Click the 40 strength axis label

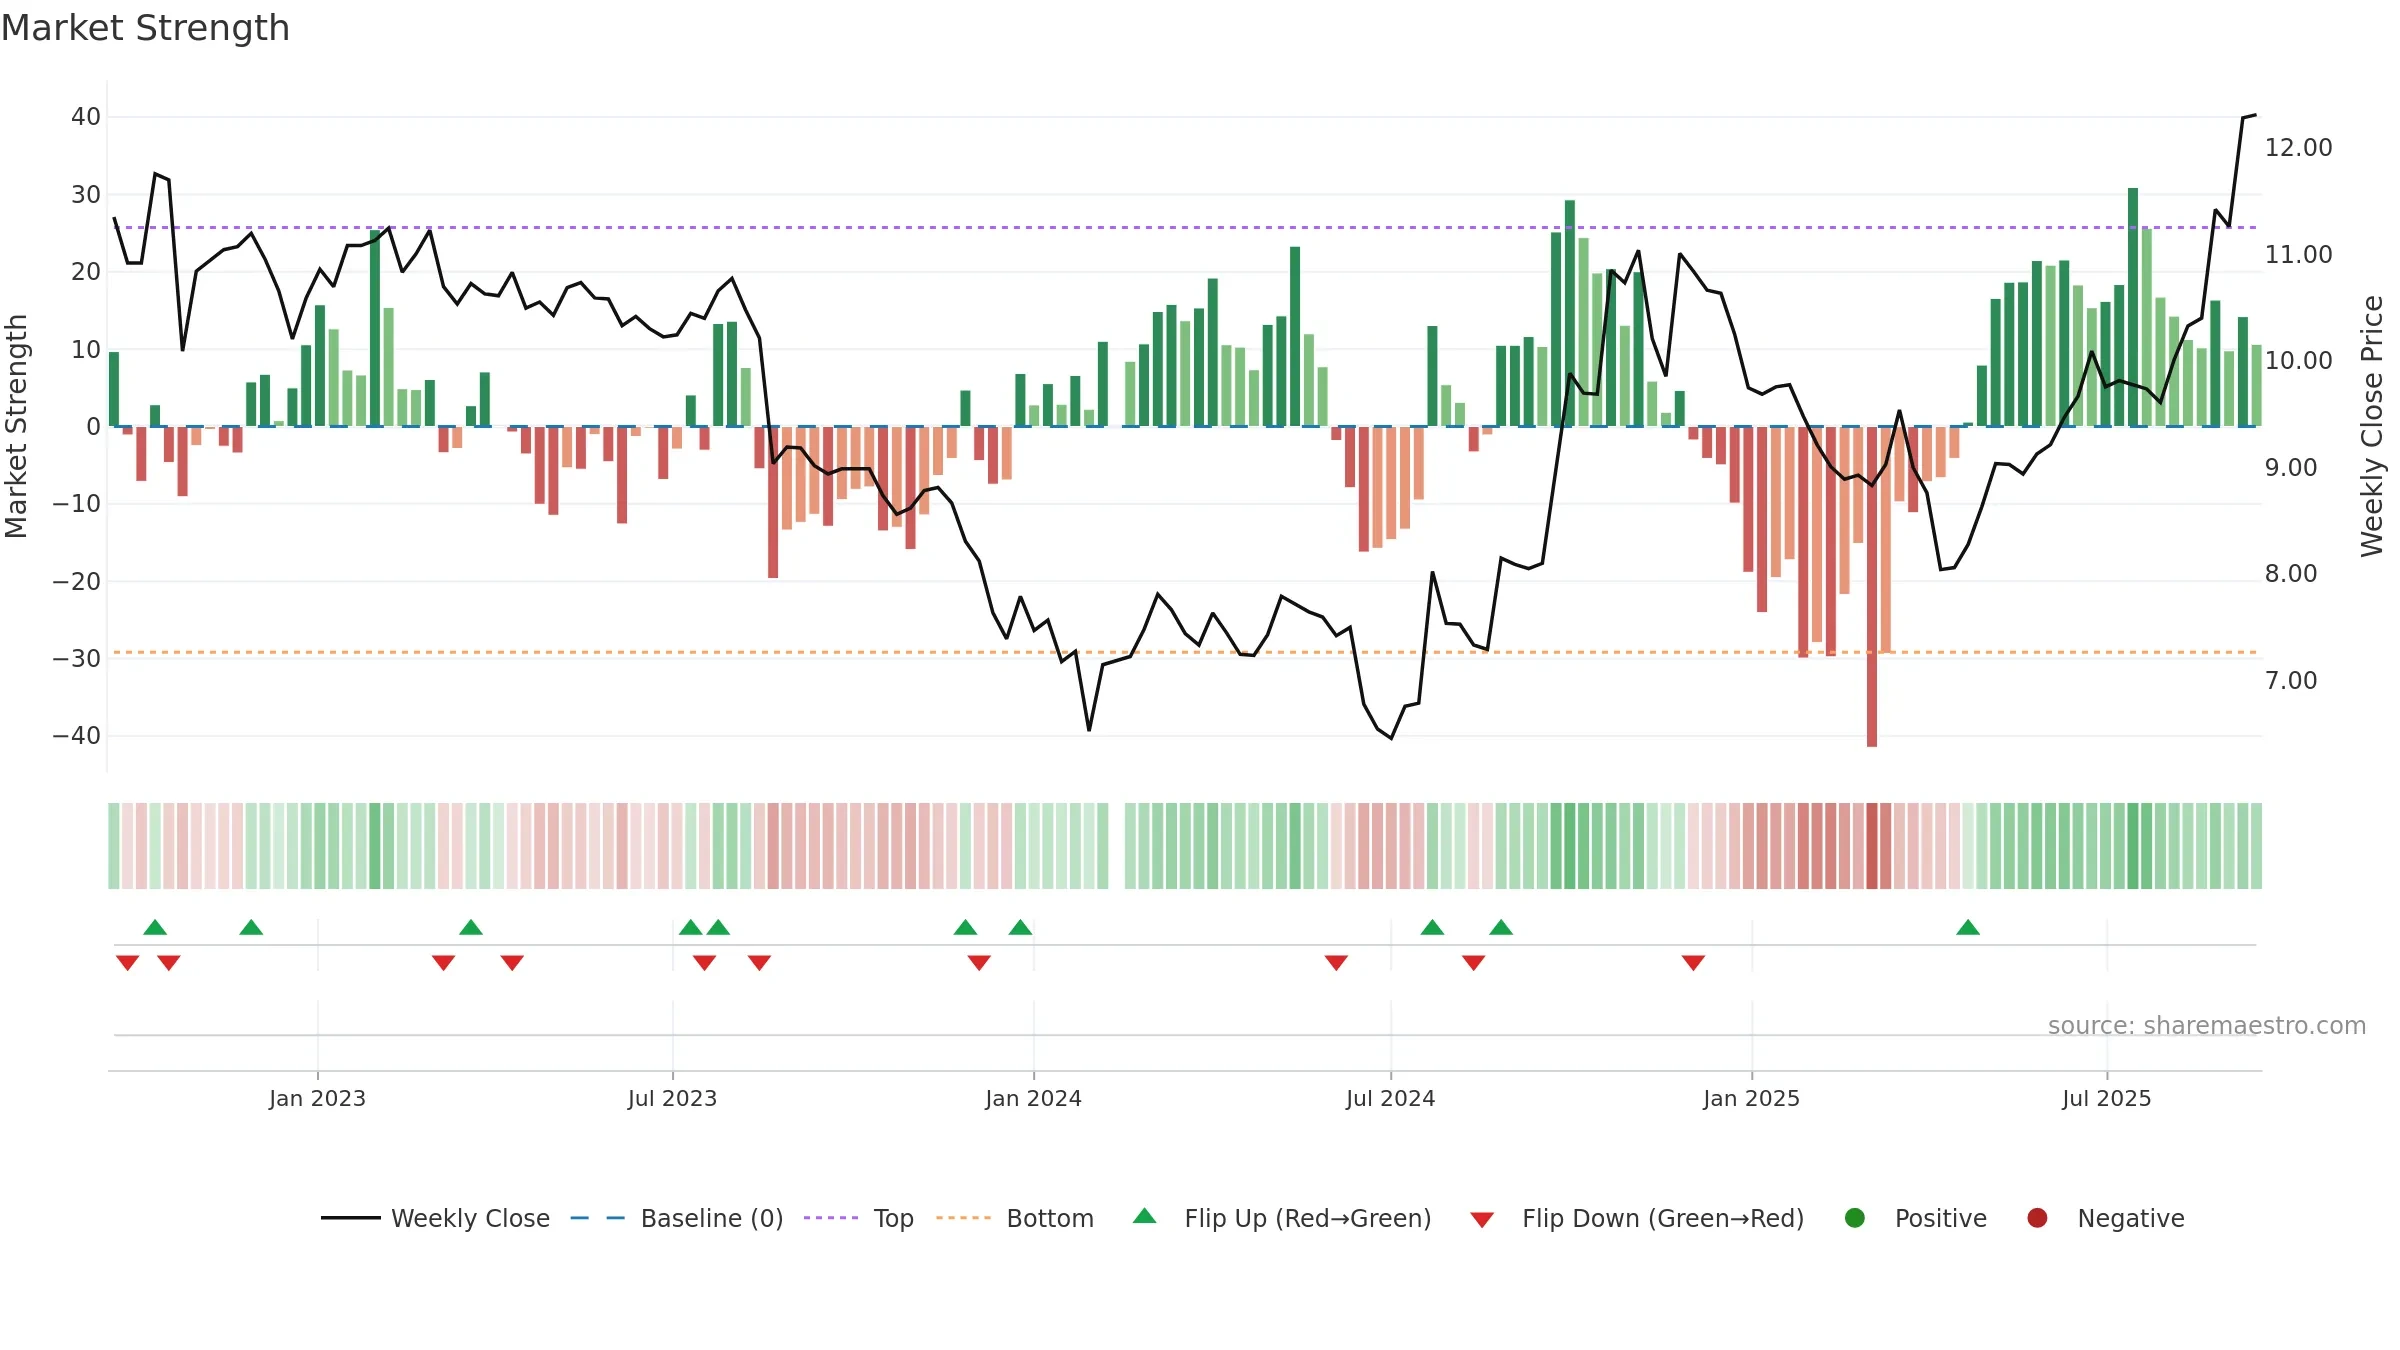pyautogui.click(x=86, y=117)
